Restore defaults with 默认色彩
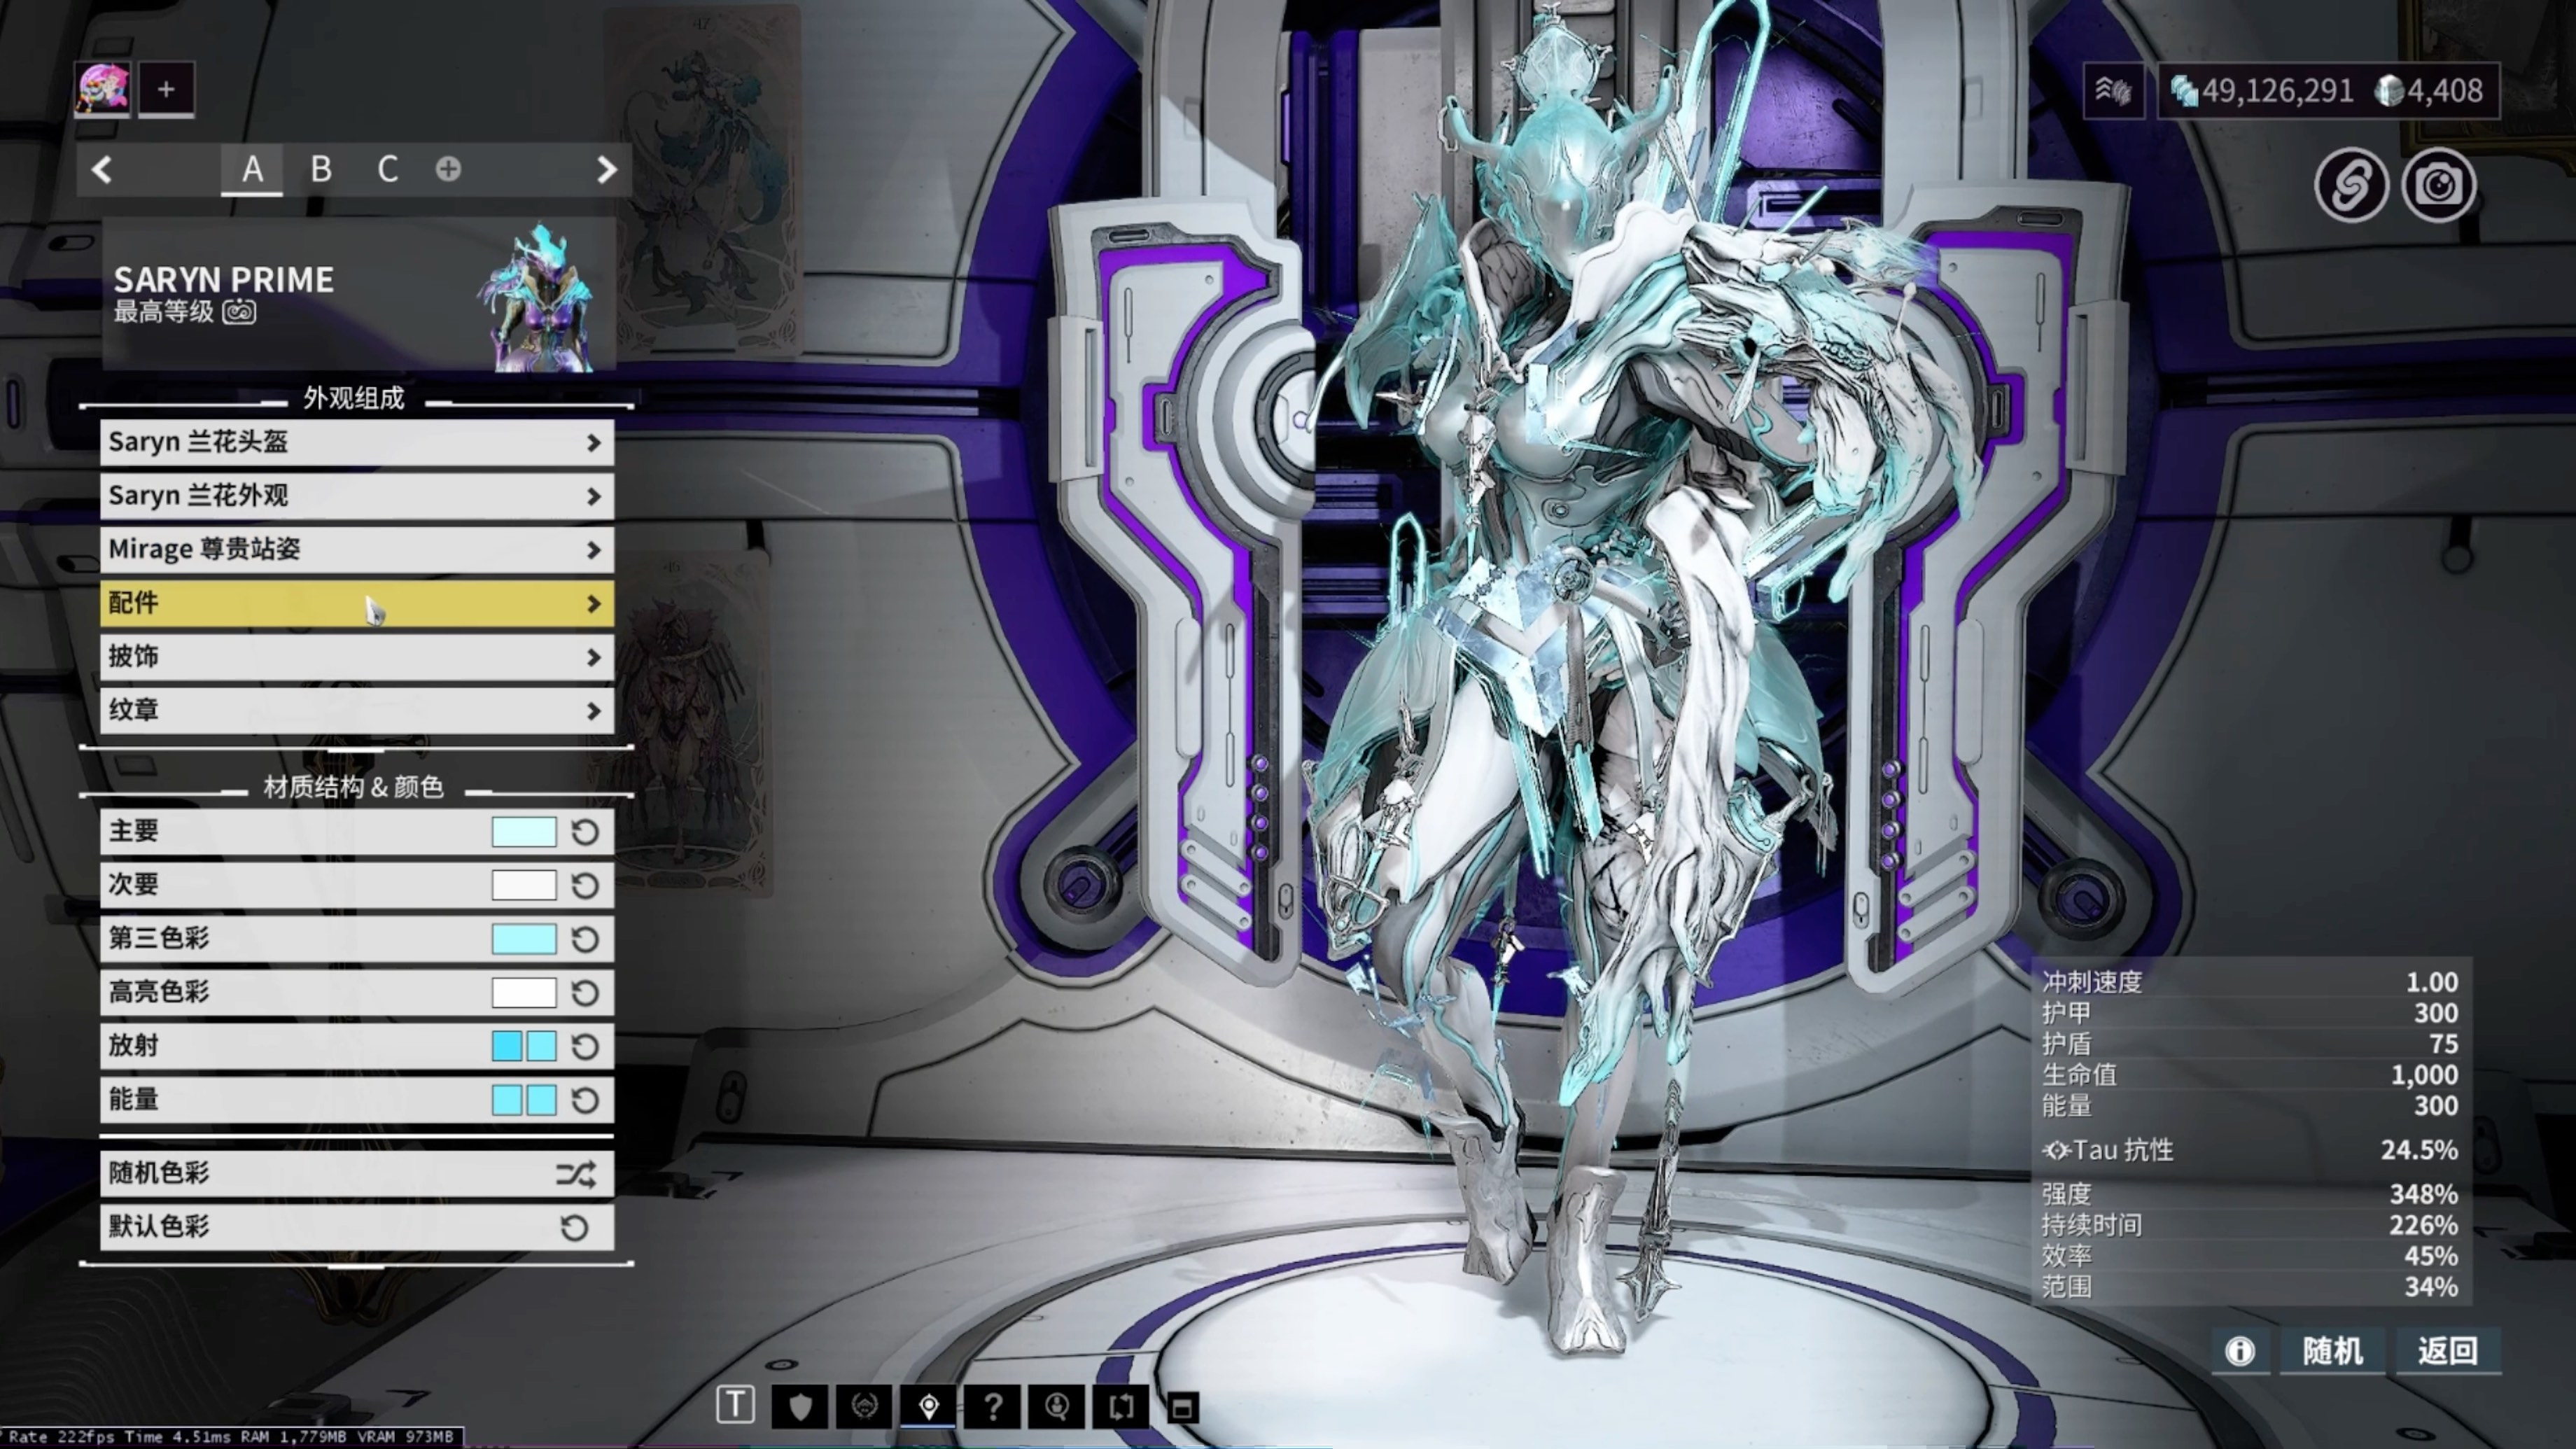This screenshot has height=1449, width=2576. coord(357,1227)
